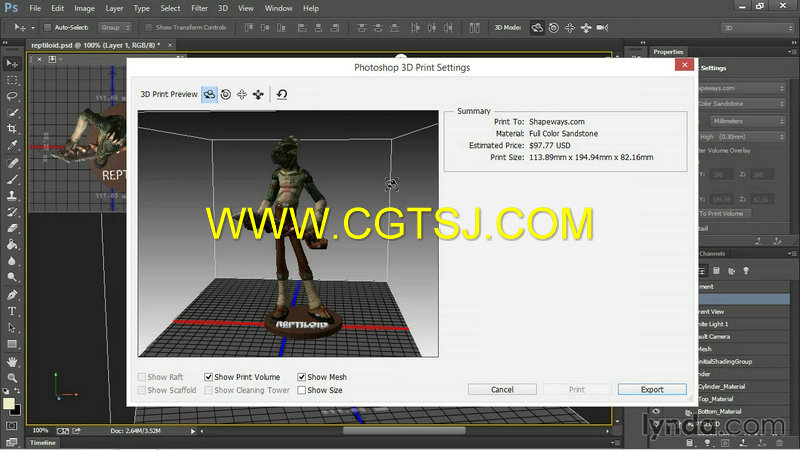
Task: Enable Auto-Select checkbox
Action: pyautogui.click(x=47, y=28)
